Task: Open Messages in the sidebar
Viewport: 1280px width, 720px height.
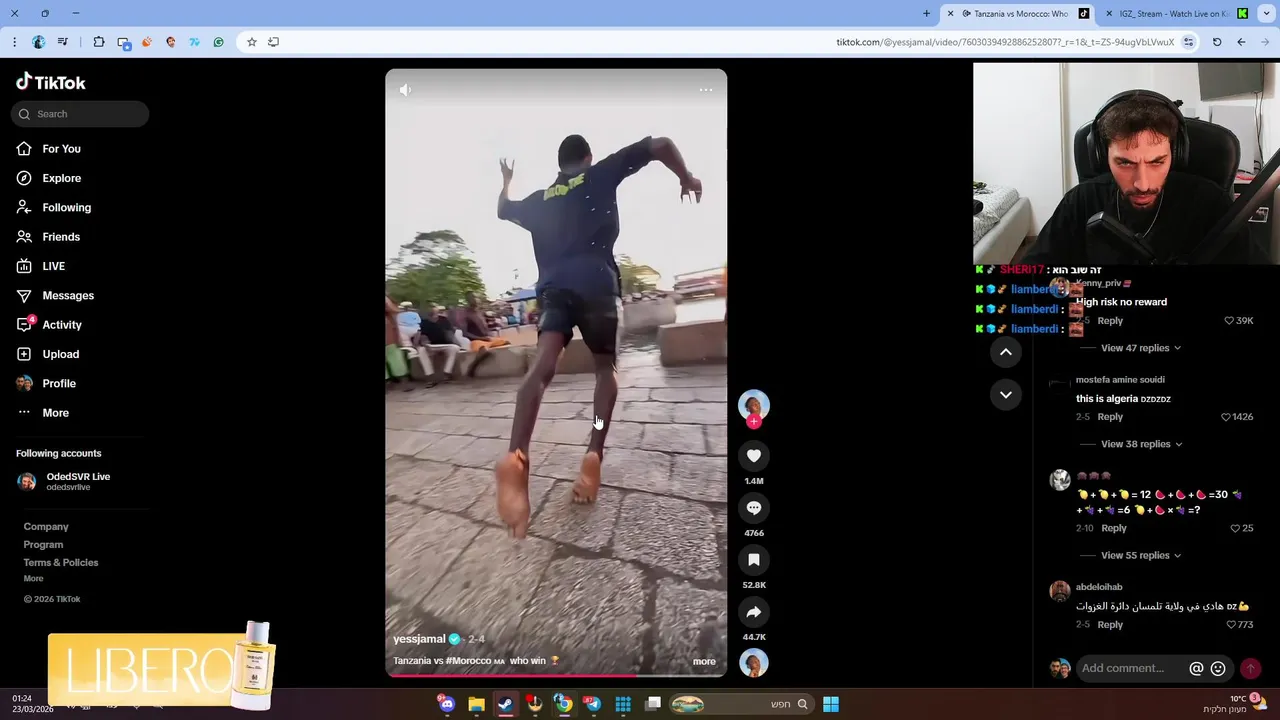Action: (x=68, y=296)
